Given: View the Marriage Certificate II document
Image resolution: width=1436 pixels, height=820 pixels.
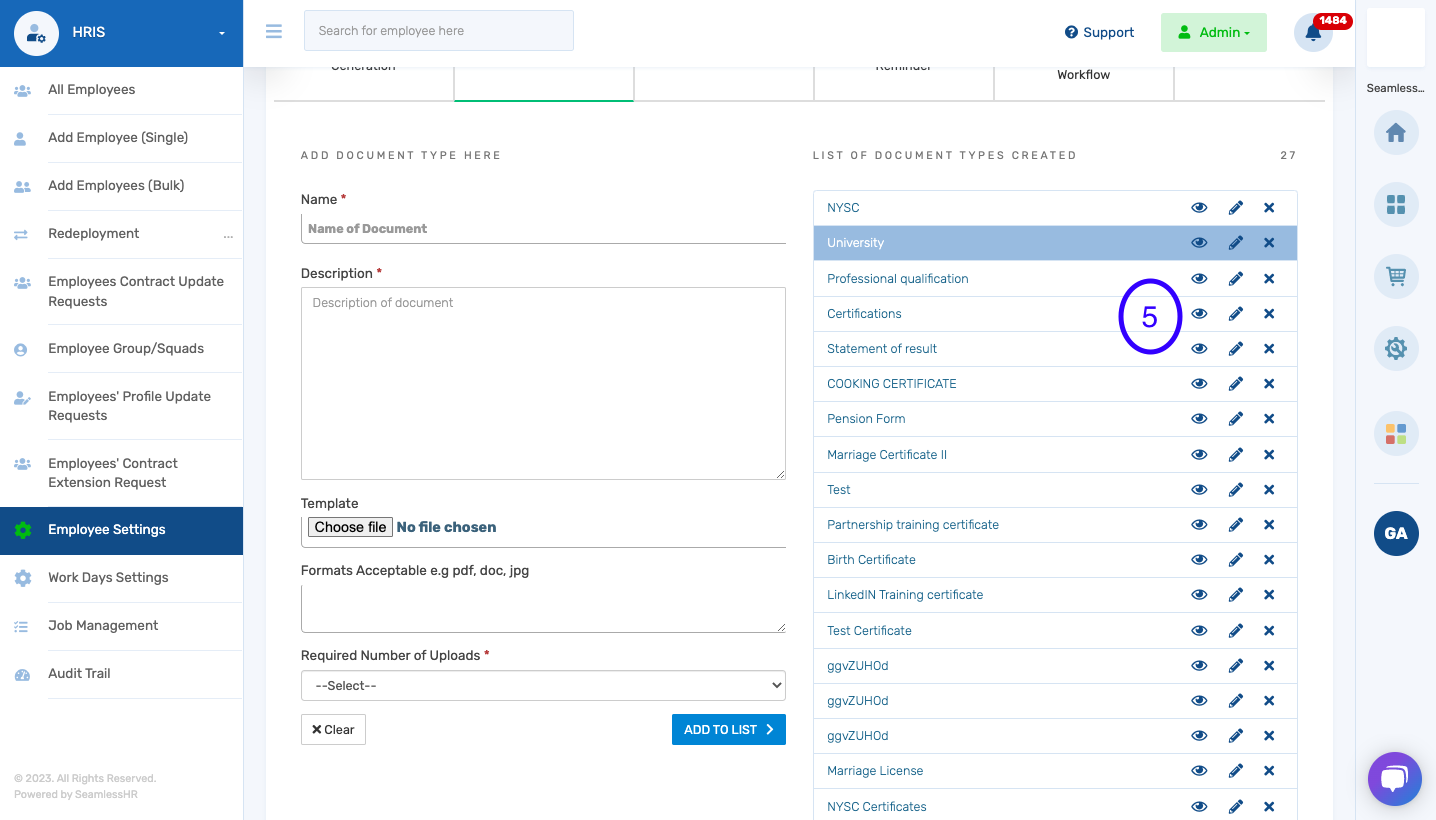Looking at the screenshot, I should pos(1199,455).
